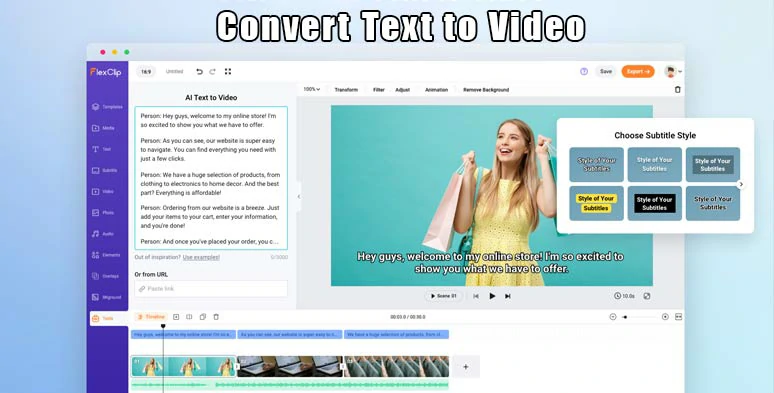Open the user avatar account menu

pyautogui.click(x=673, y=72)
